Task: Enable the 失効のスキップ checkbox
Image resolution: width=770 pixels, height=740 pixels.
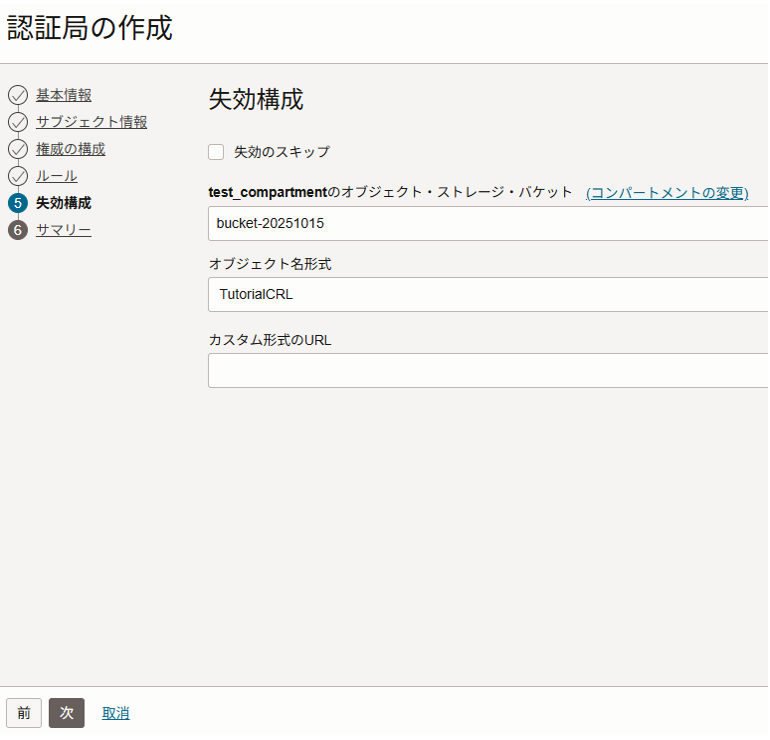Action: [216, 152]
